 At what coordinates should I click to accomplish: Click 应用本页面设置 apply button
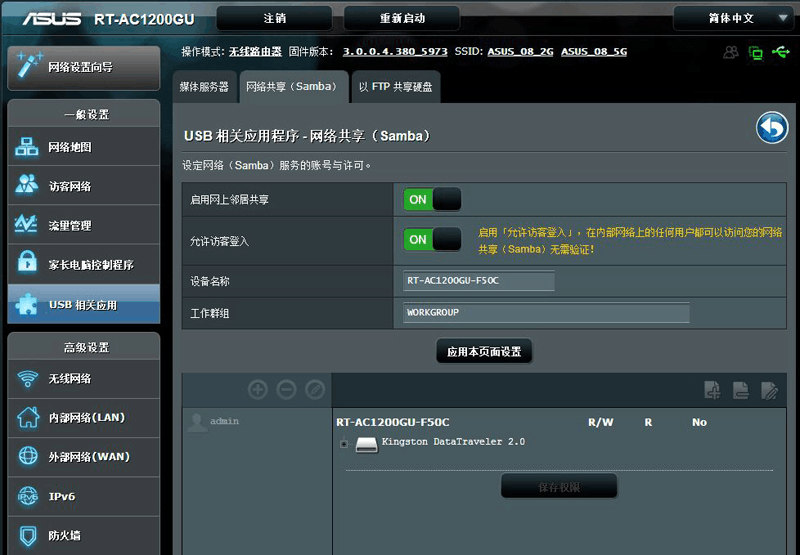(x=484, y=351)
